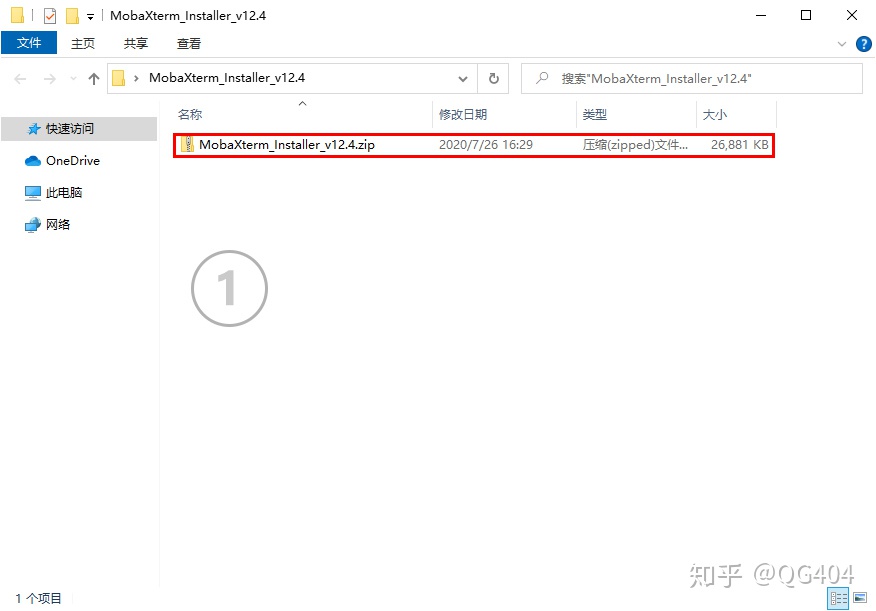Screen dimensions: 876x611
Task: Click the 压缩(zipped)文件 type cell
Action: (635, 145)
